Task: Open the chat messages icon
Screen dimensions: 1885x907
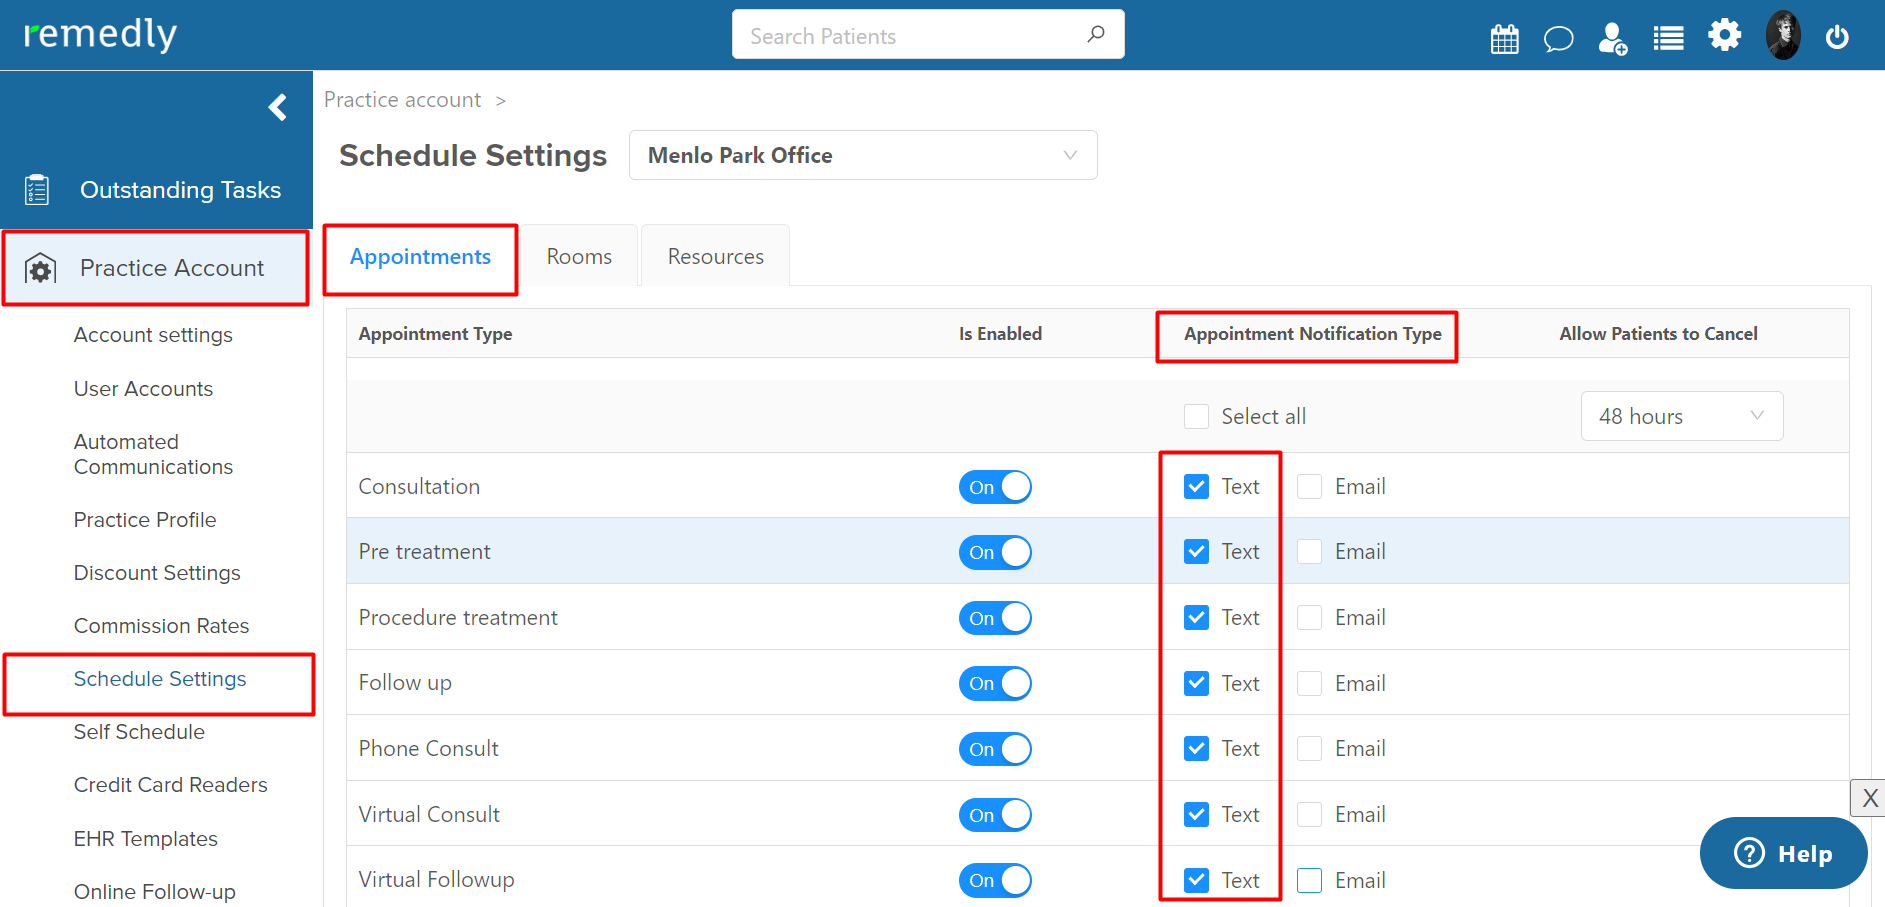Action: coord(1558,39)
